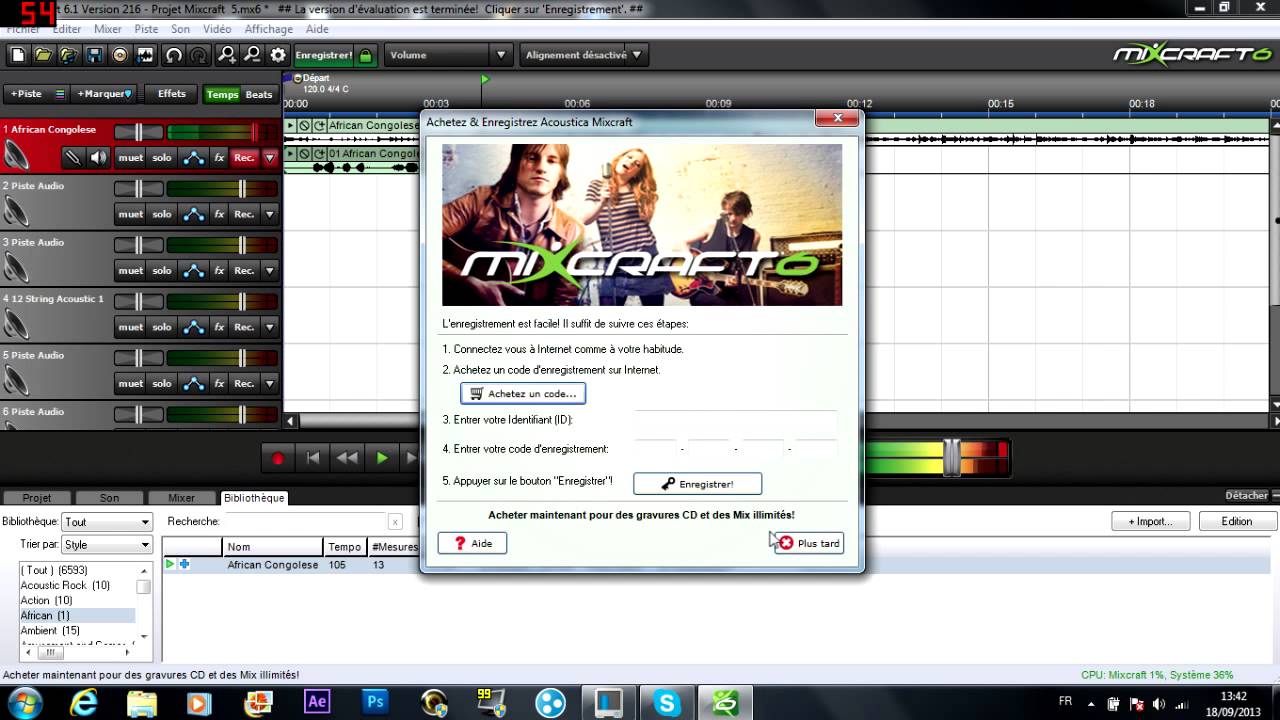The image size is (1280, 720).
Task: Zoom out with the magnifier minus icon
Action: [x=253, y=55]
